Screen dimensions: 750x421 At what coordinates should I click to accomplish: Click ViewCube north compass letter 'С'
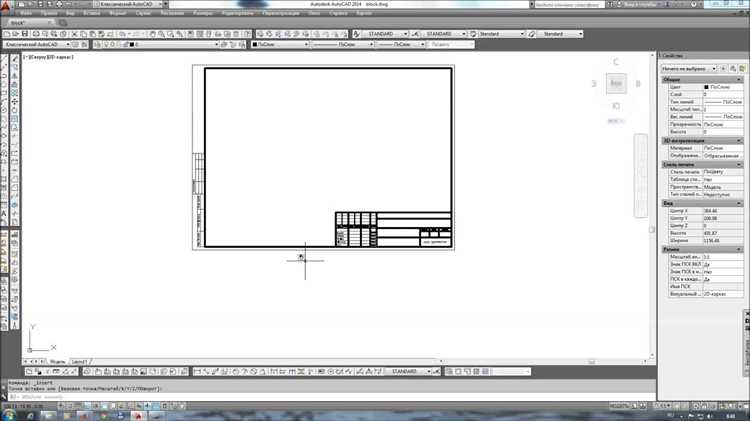click(616, 62)
